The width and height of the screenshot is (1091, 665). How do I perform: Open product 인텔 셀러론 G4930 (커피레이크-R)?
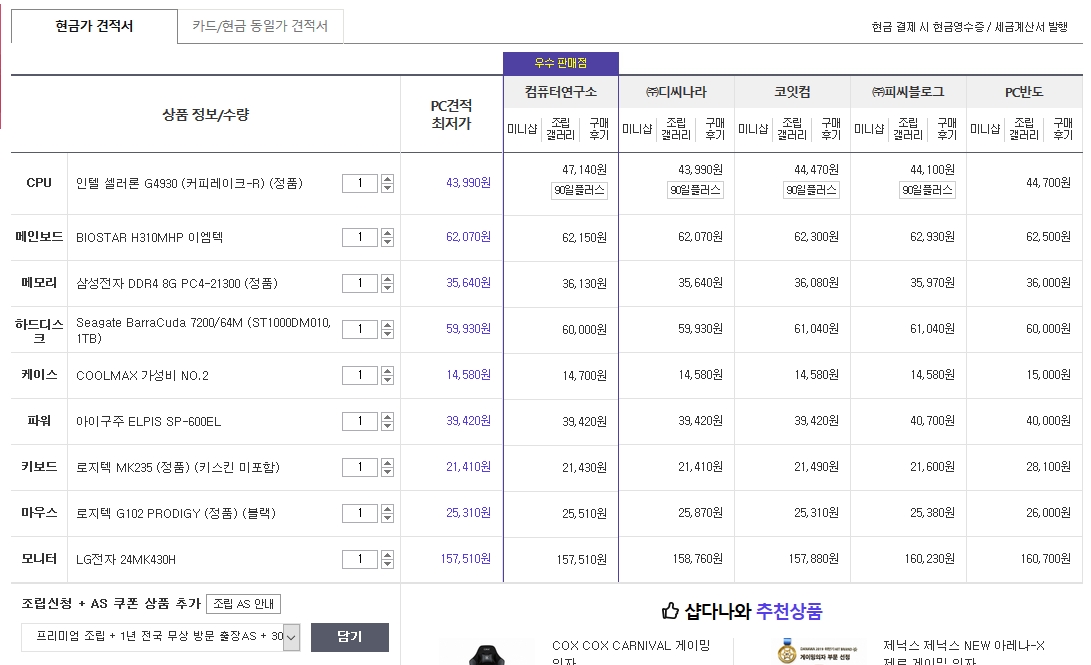[189, 184]
